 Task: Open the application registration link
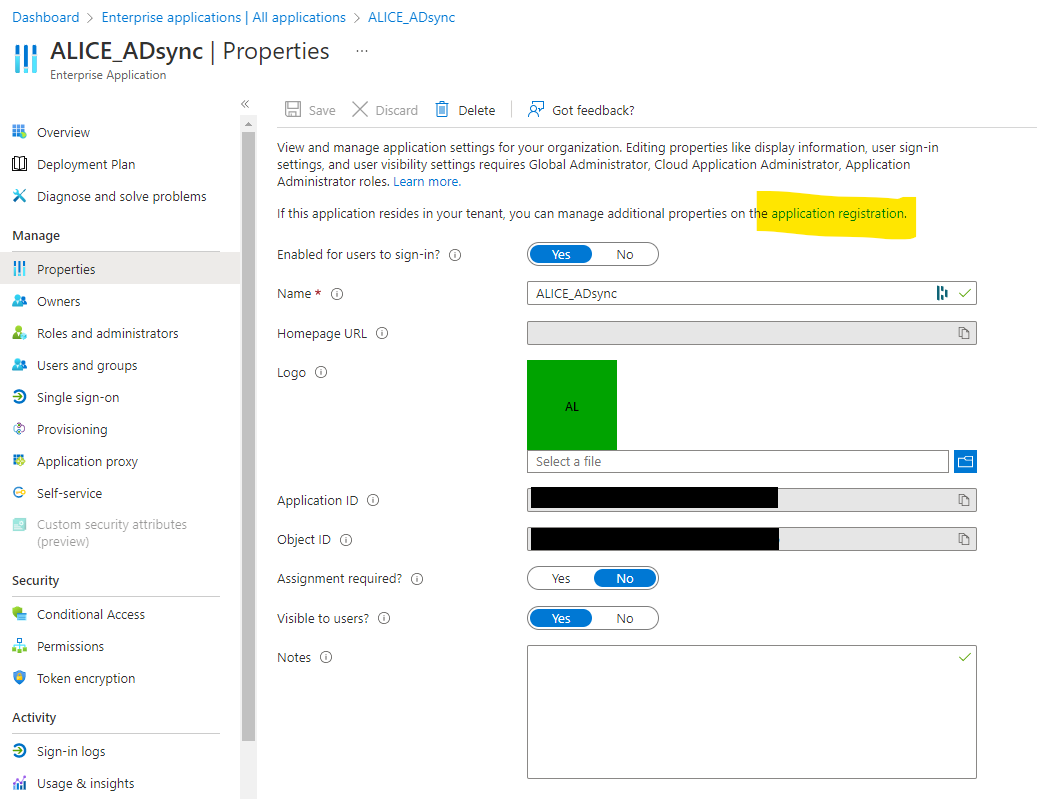click(x=839, y=214)
